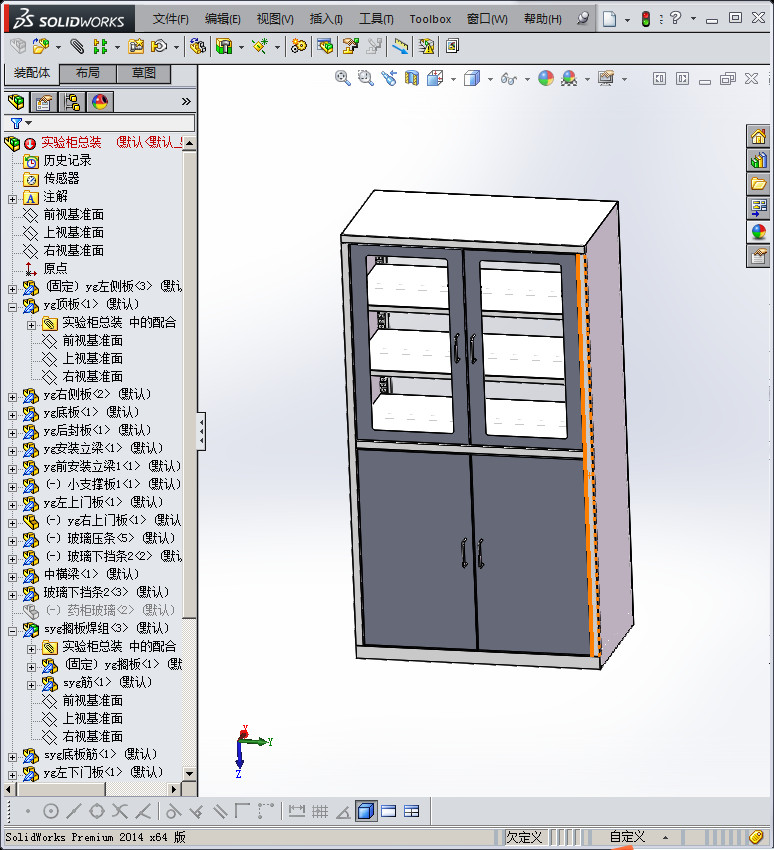The image size is (774, 850).
Task: Click the panel collapse handle on tree edge
Action: [201, 432]
